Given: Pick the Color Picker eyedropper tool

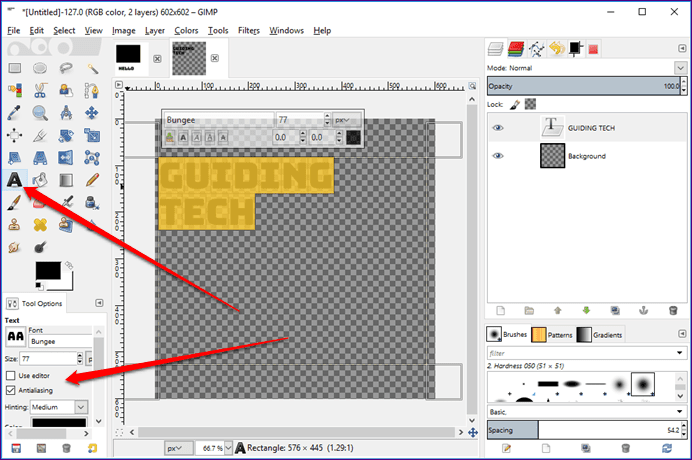Looking at the screenshot, I should tap(15, 113).
